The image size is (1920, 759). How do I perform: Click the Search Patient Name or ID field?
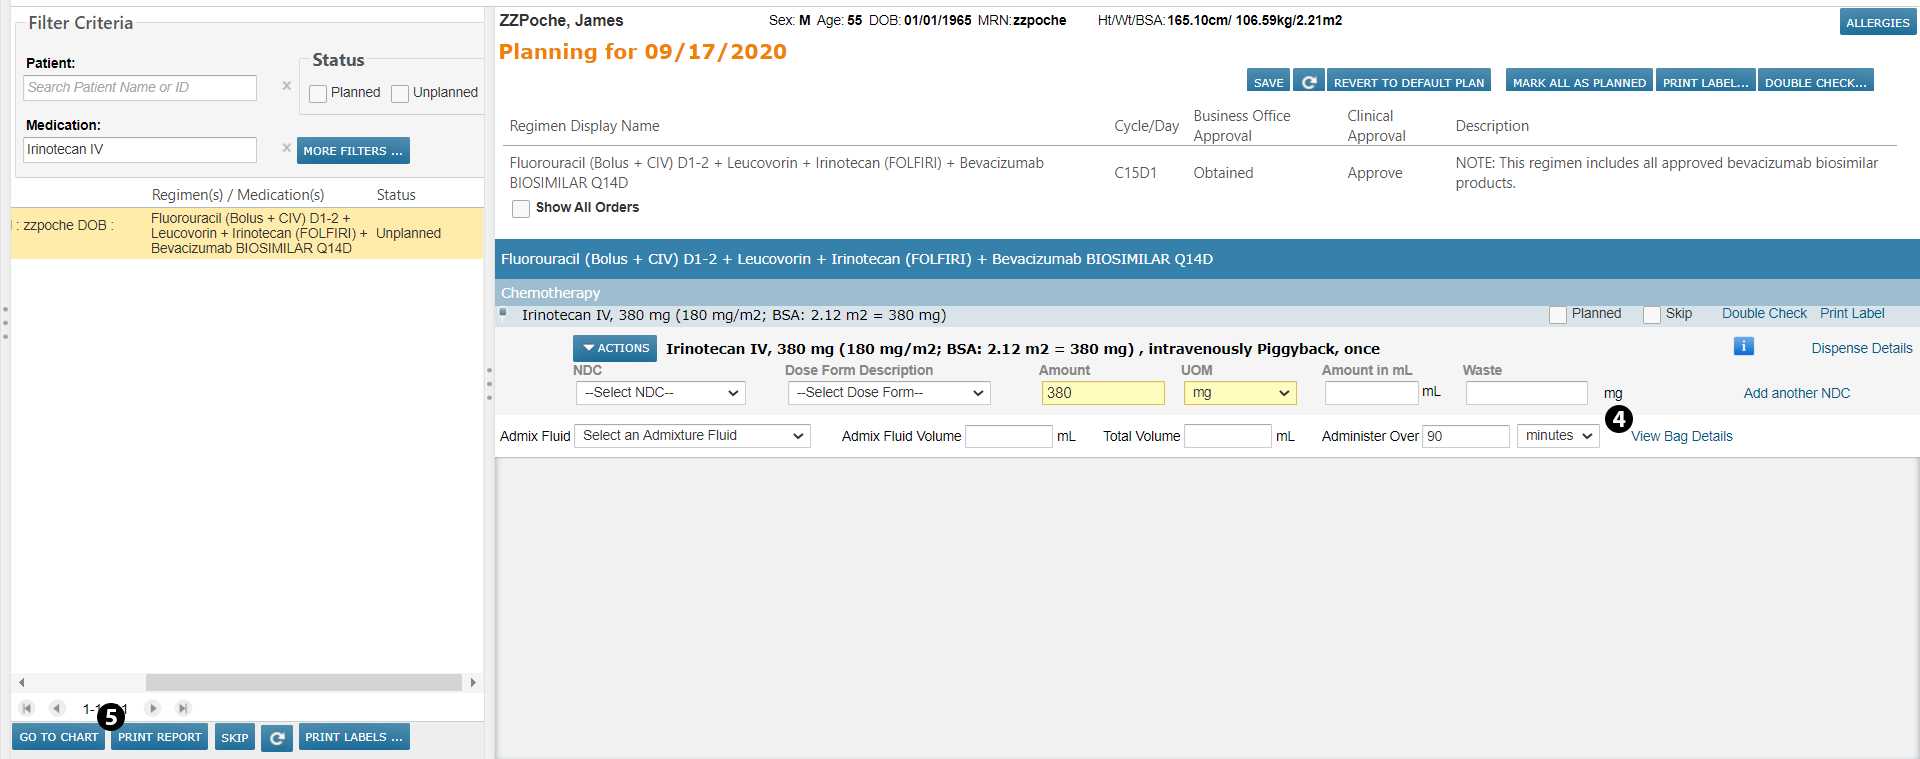coord(140,88)
